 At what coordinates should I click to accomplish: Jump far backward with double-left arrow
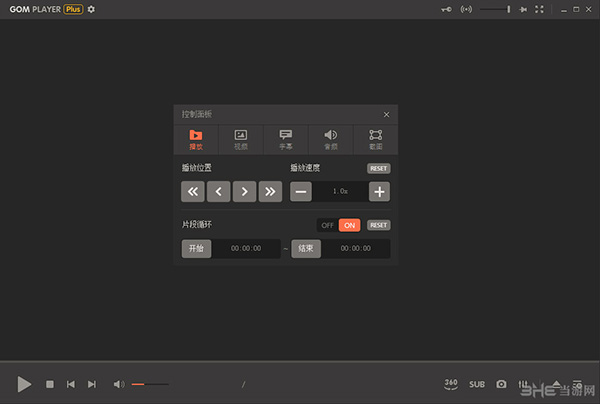coord(193,191)
